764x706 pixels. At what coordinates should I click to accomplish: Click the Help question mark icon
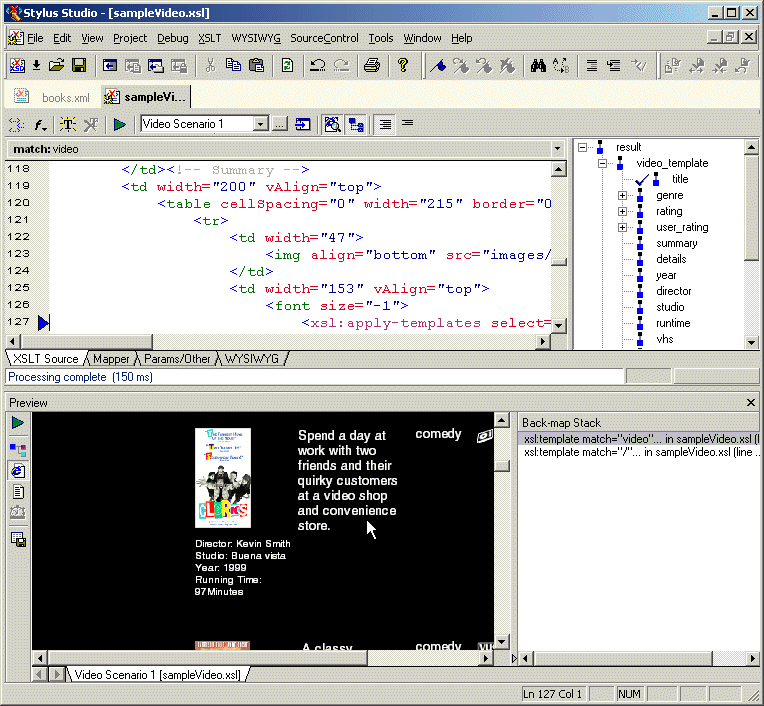[403, 66]
